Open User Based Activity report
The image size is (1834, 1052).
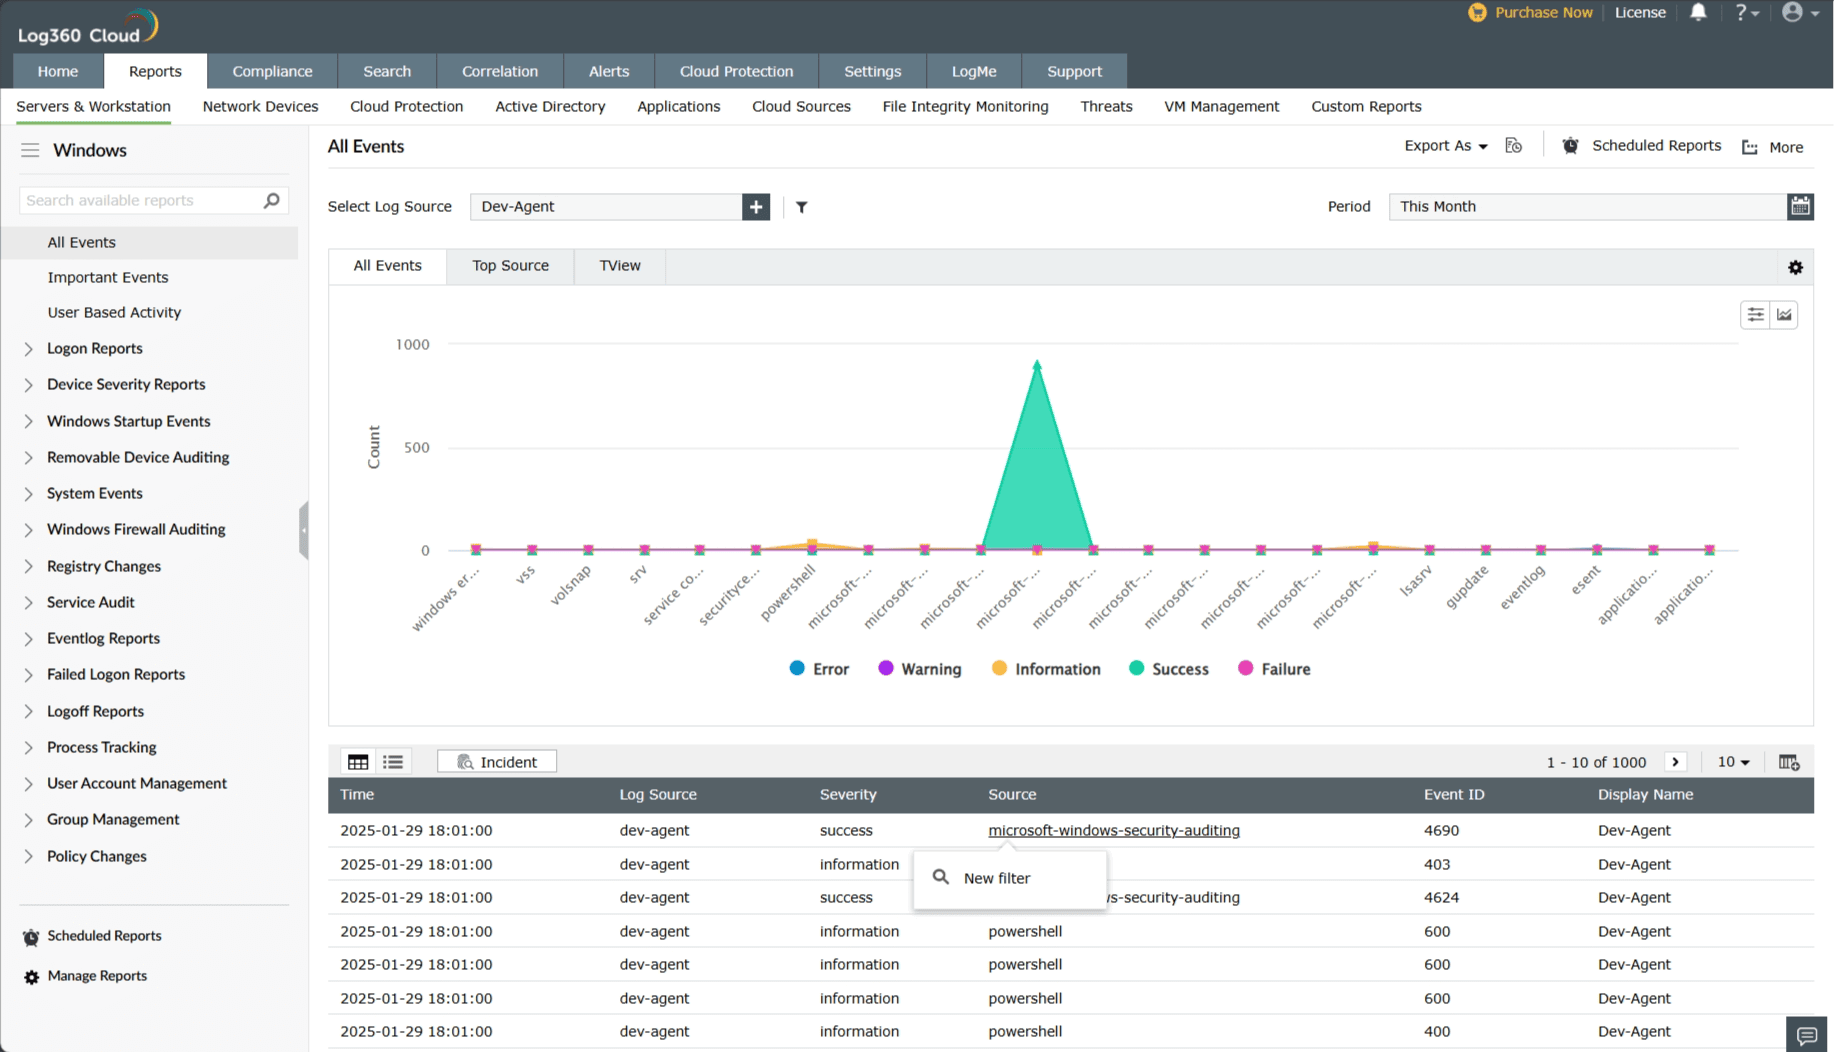pyautogui.click(x=114, y=312)
